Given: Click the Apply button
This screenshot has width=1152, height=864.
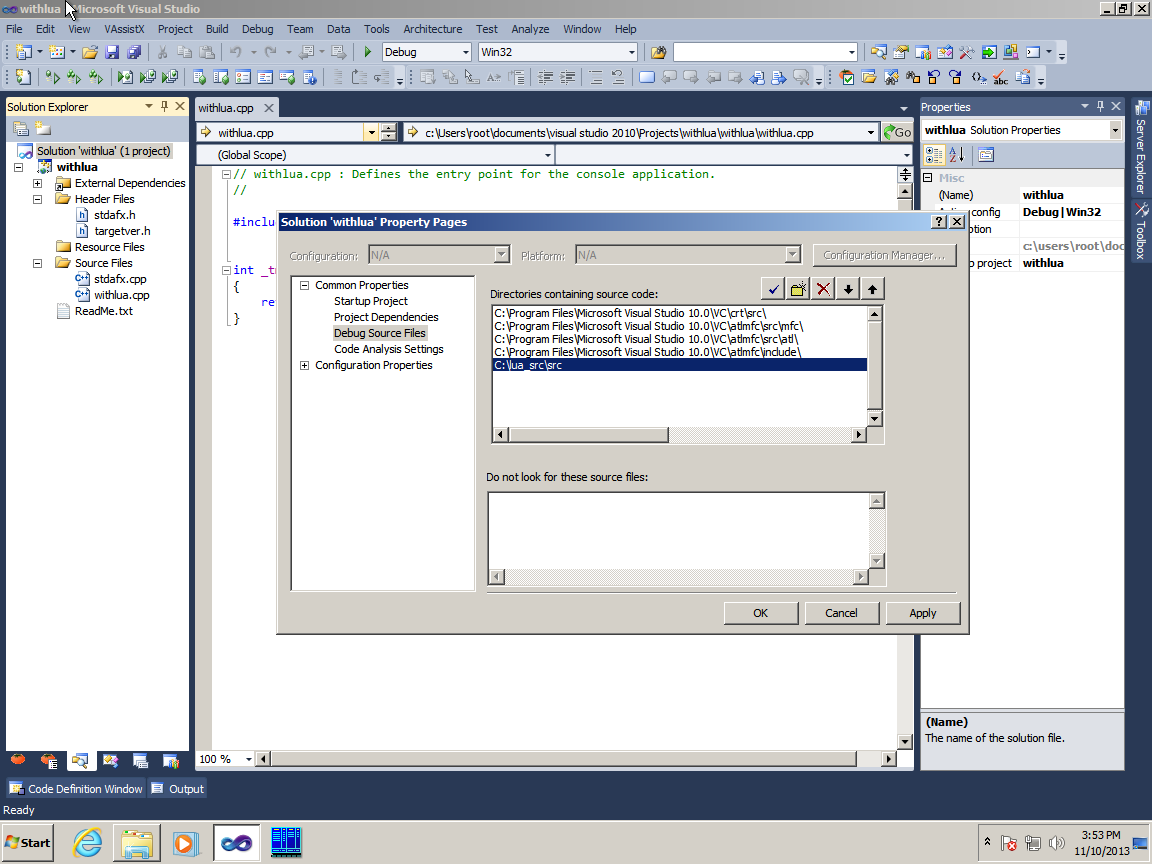Looking at the screenshot, I should [923, 613].
